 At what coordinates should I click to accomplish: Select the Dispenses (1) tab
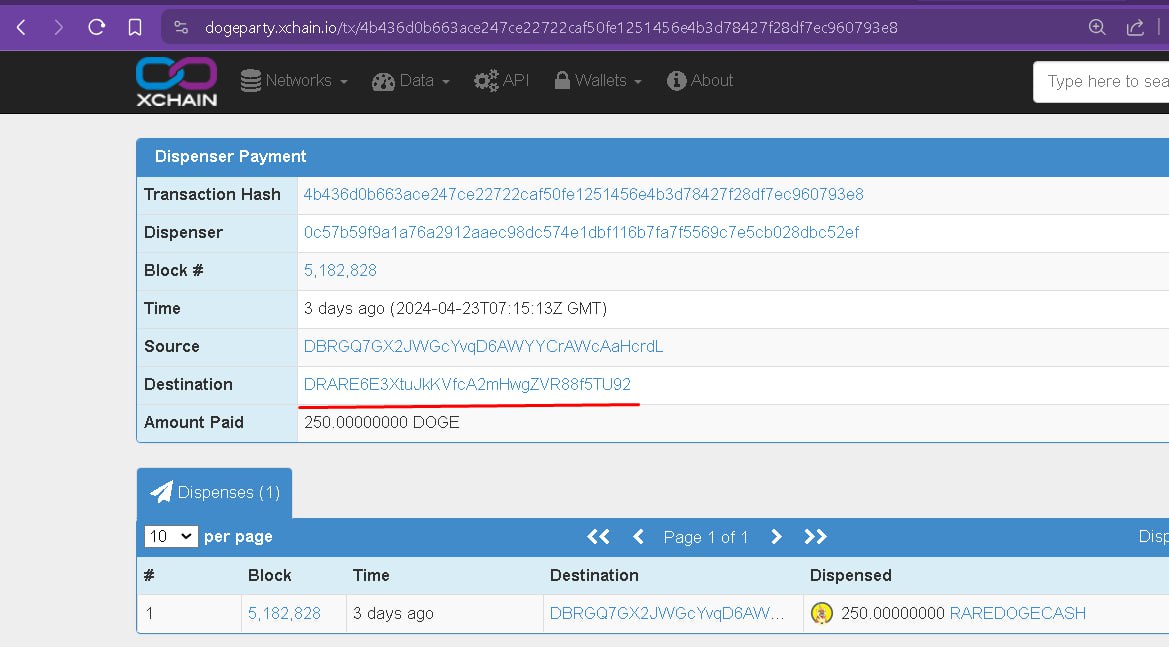pos(215,493)
